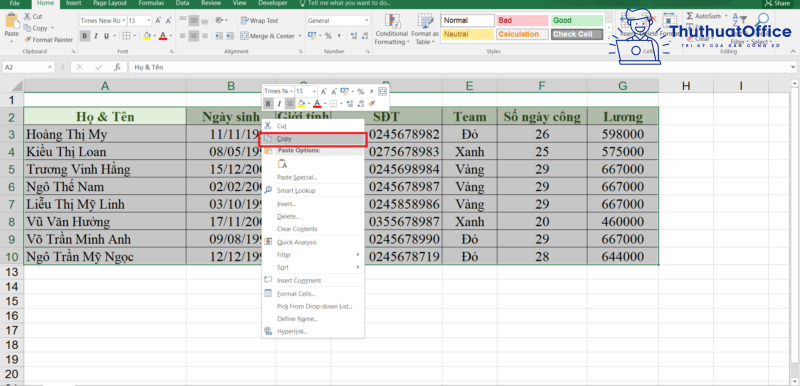Toggle Middle Align in ribbon
The image size is (800, 386).
pos(194,21)
